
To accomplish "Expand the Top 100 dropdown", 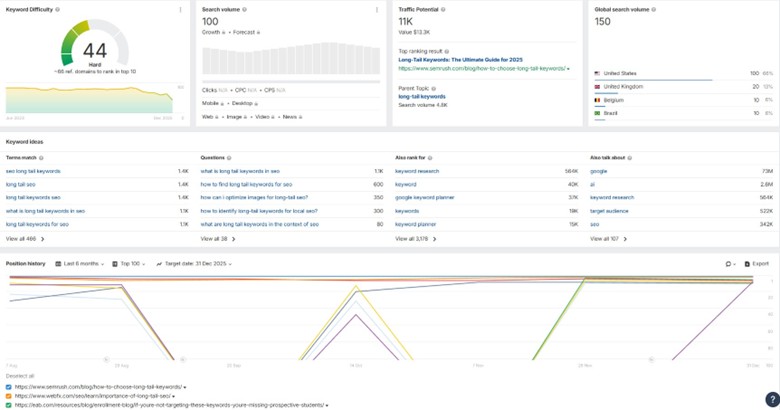I will click(130, 264).
